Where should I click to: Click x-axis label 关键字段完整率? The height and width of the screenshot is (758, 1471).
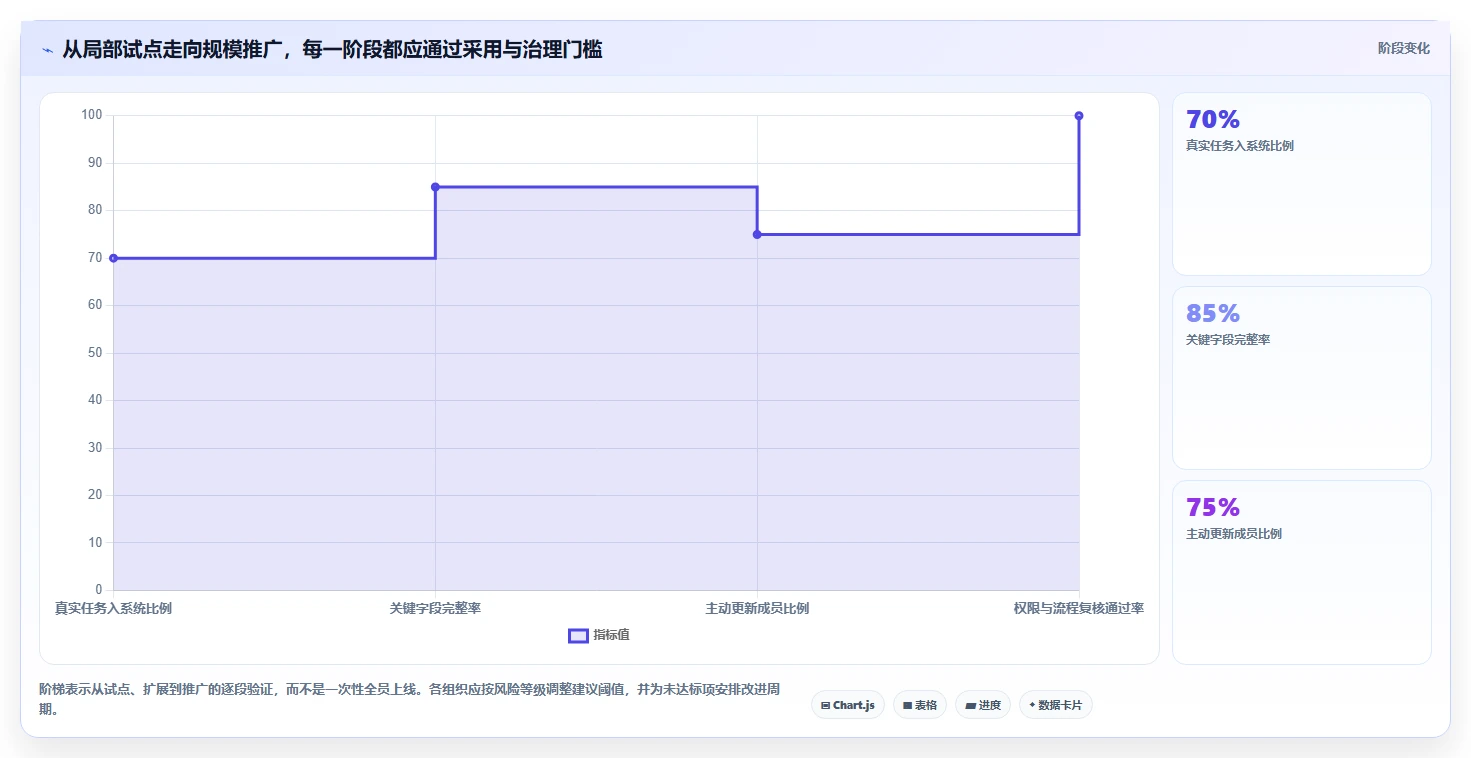point(435,608)
